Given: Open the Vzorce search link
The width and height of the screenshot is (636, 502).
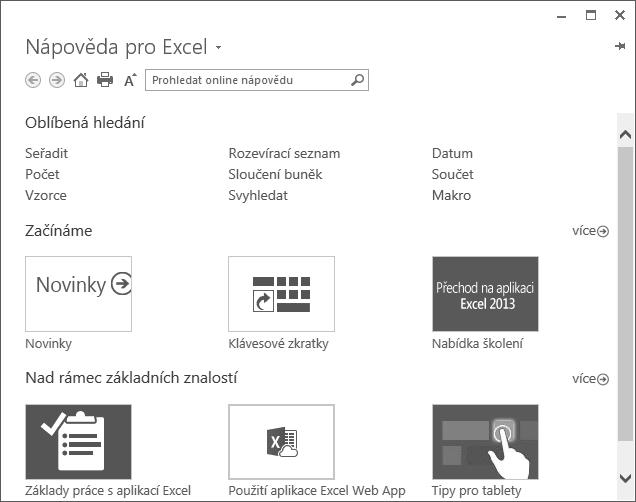Looking at the screenshot, I should pos(46,195).
